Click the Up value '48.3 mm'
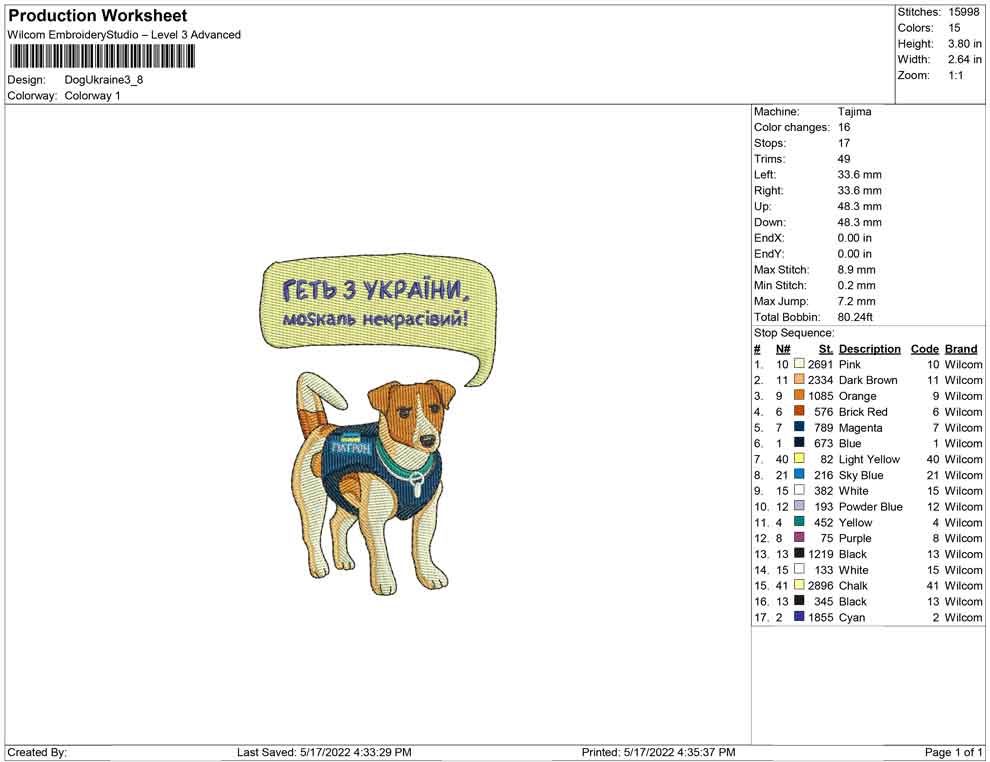990x762 pixels. click(x=859, y=206)
